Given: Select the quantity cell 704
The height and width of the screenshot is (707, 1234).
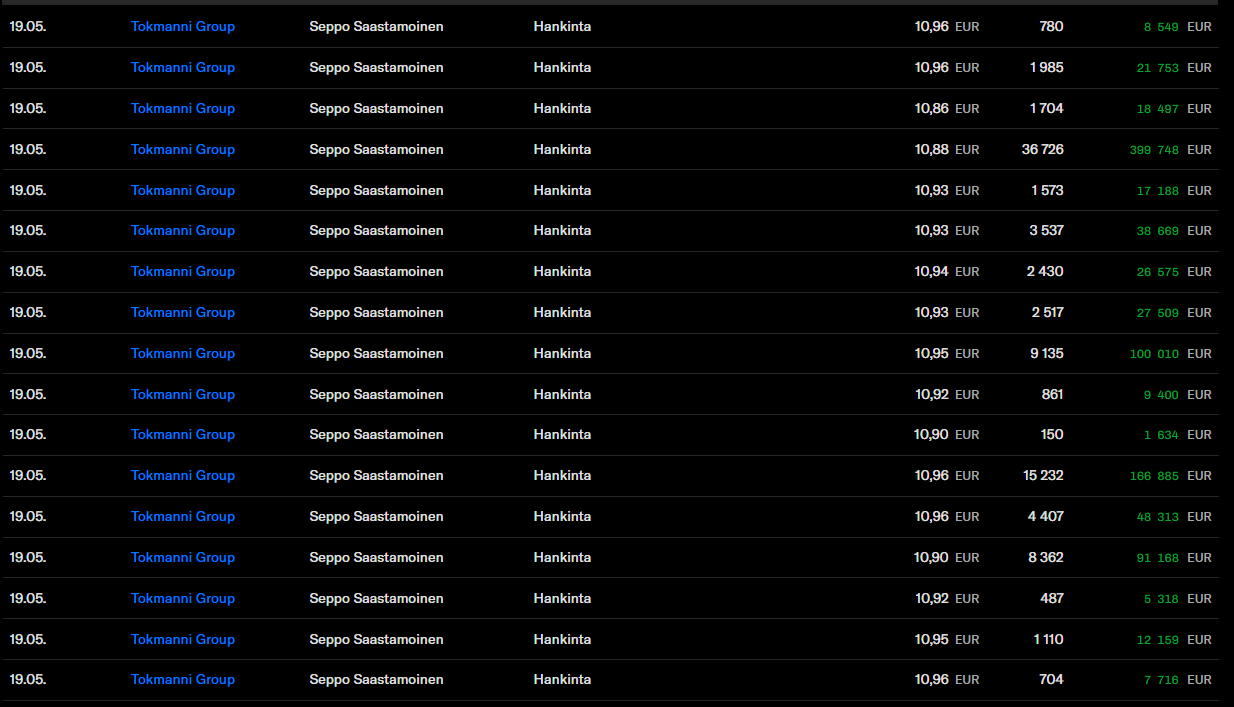Looking at the screenshot, I should click(1052, 680).
